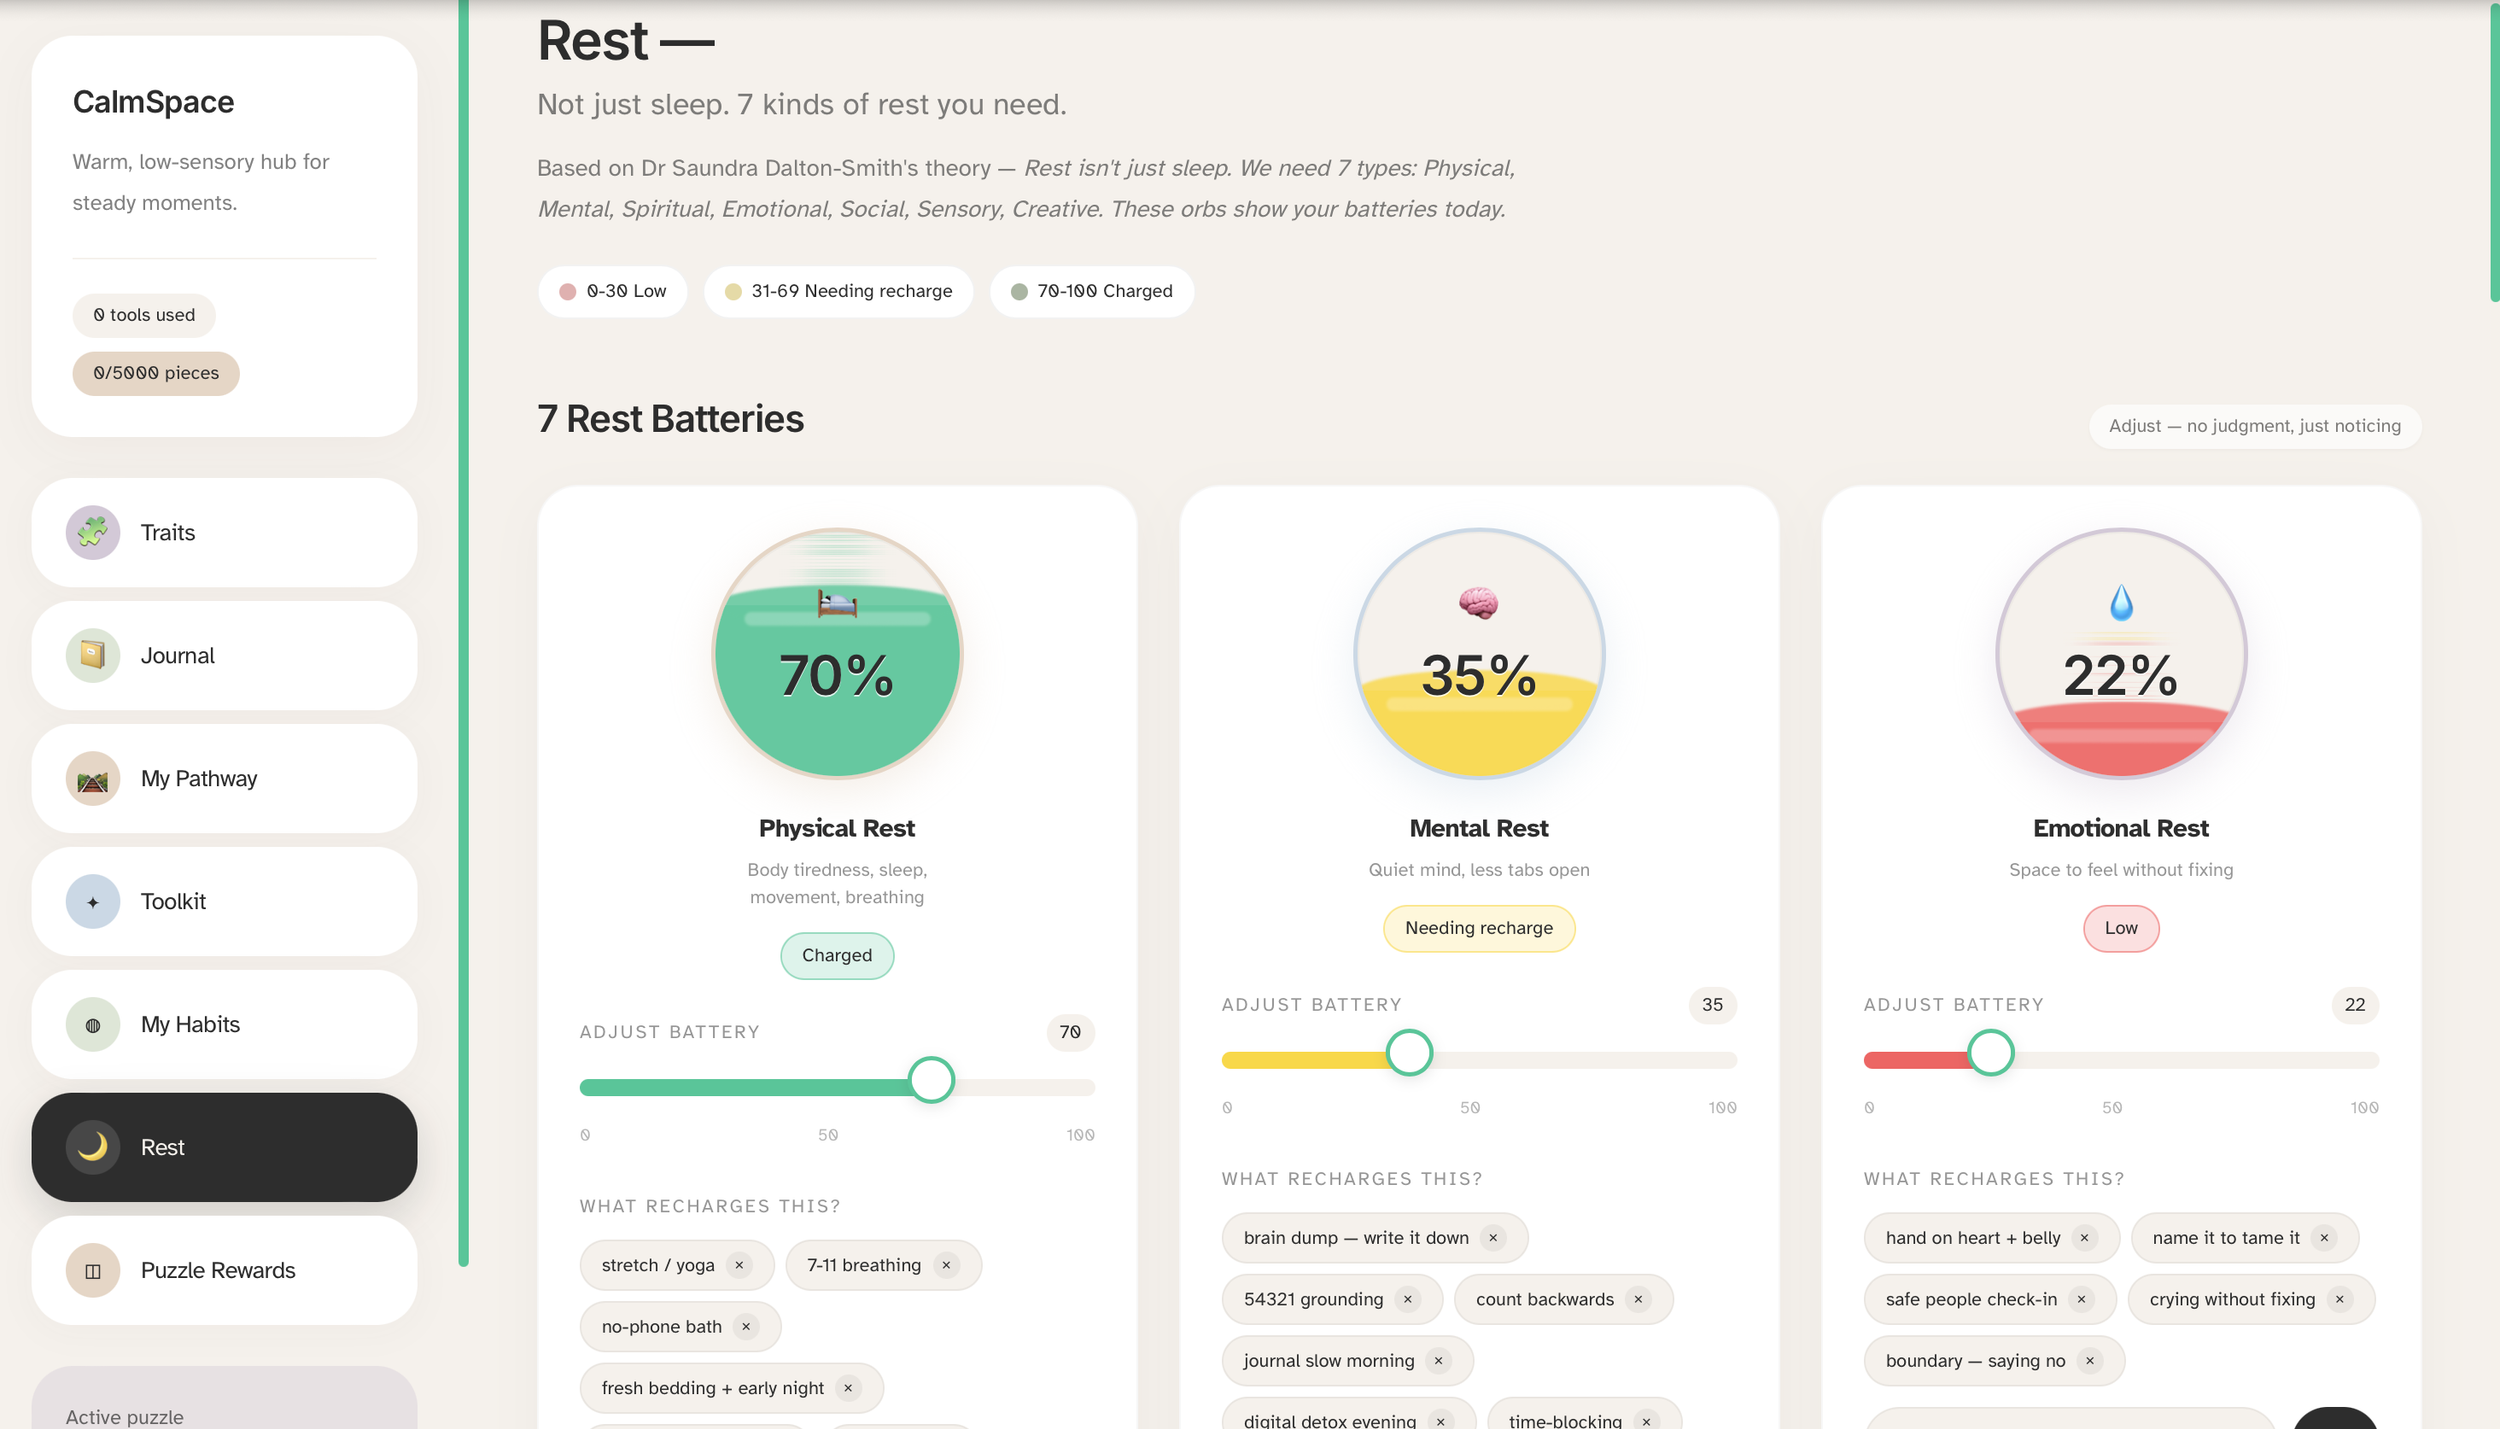Click the Toolkit sparkle icon

pos(93,901)
